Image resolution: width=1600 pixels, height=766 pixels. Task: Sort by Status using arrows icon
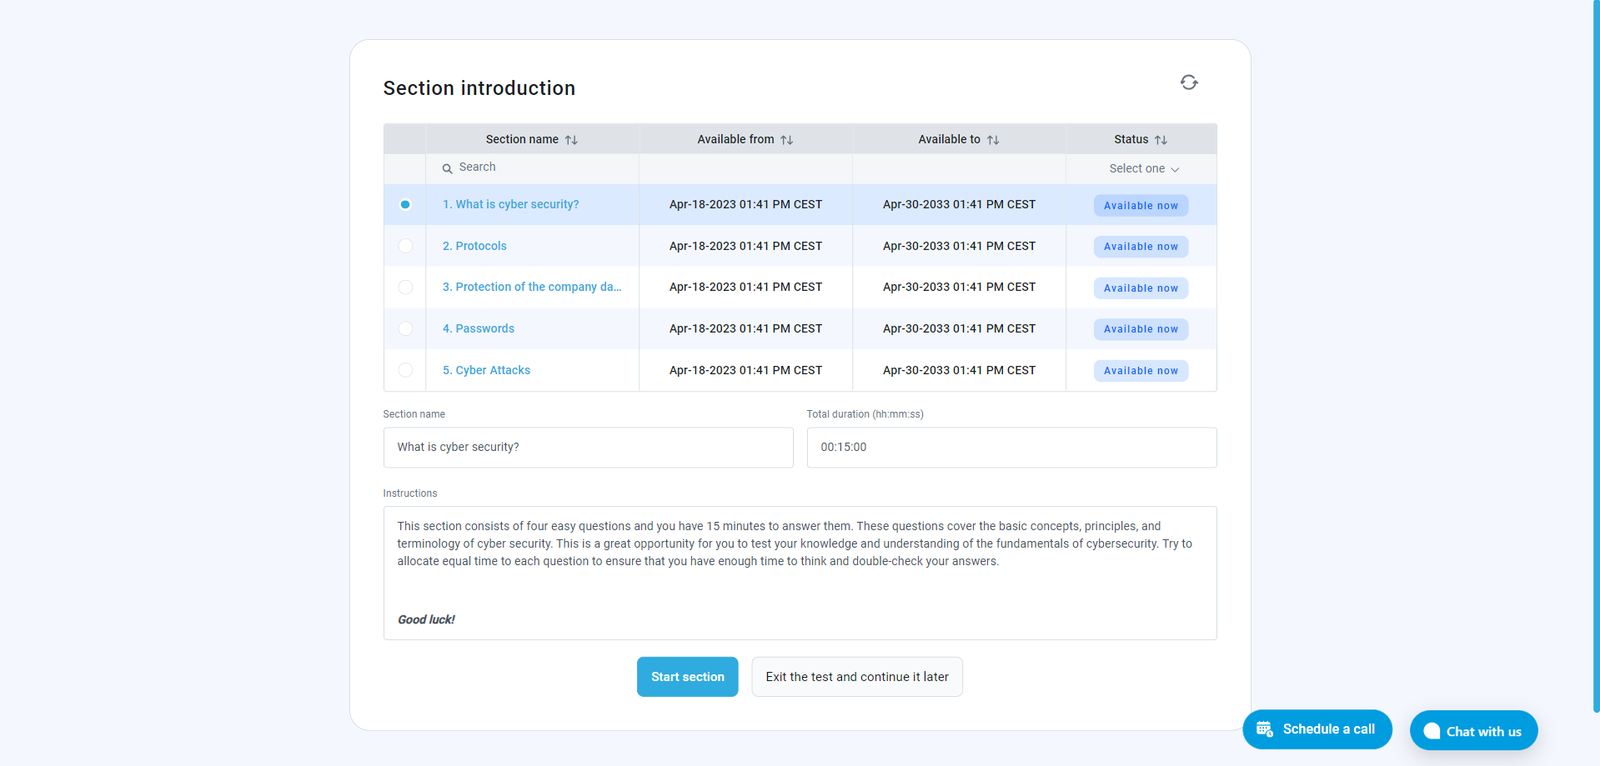[1161, 140]
